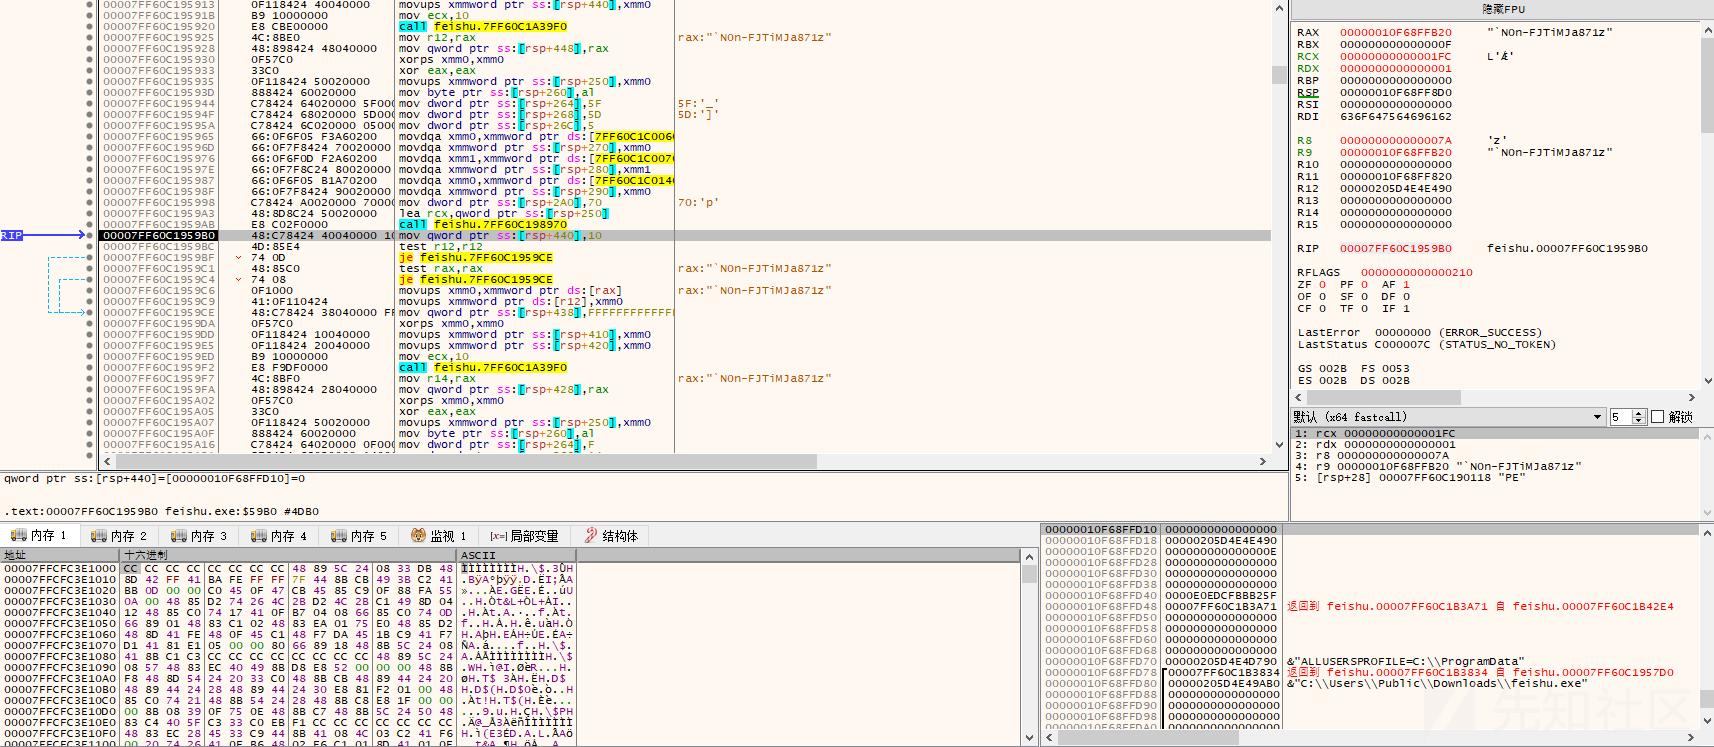Click stack panel horizontal scroll left arrow

[1047, 738]
